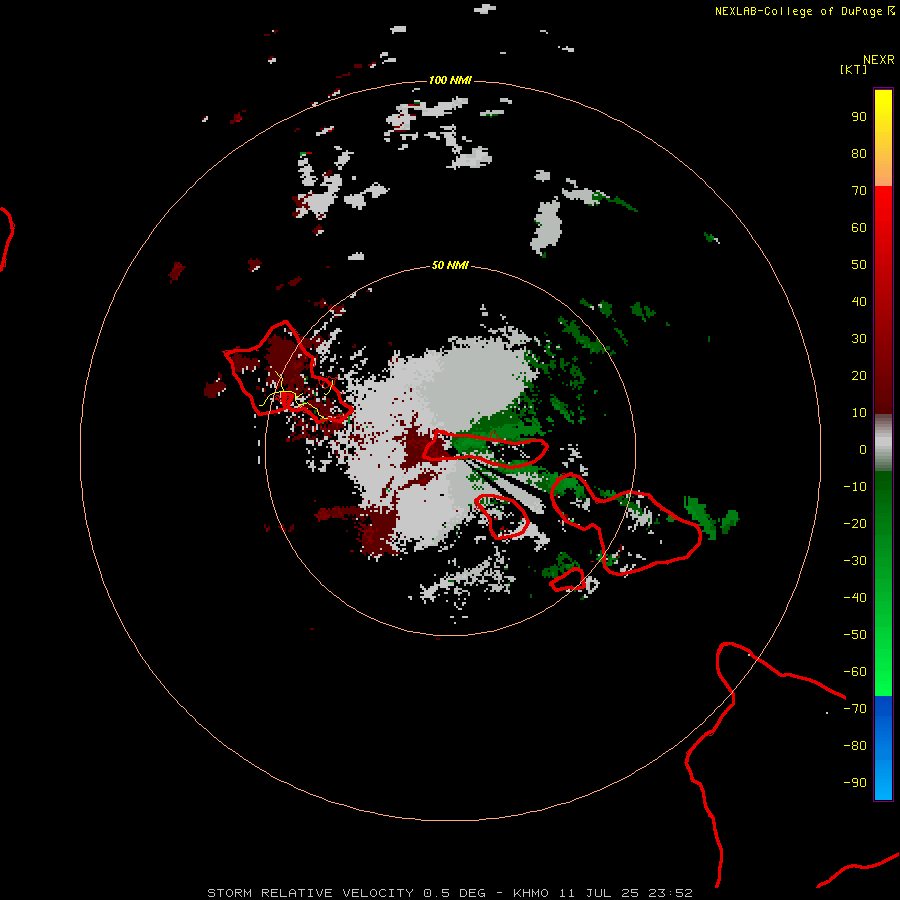Click the 20 value on velocity scale
The image size is (900, 900).
859,376
